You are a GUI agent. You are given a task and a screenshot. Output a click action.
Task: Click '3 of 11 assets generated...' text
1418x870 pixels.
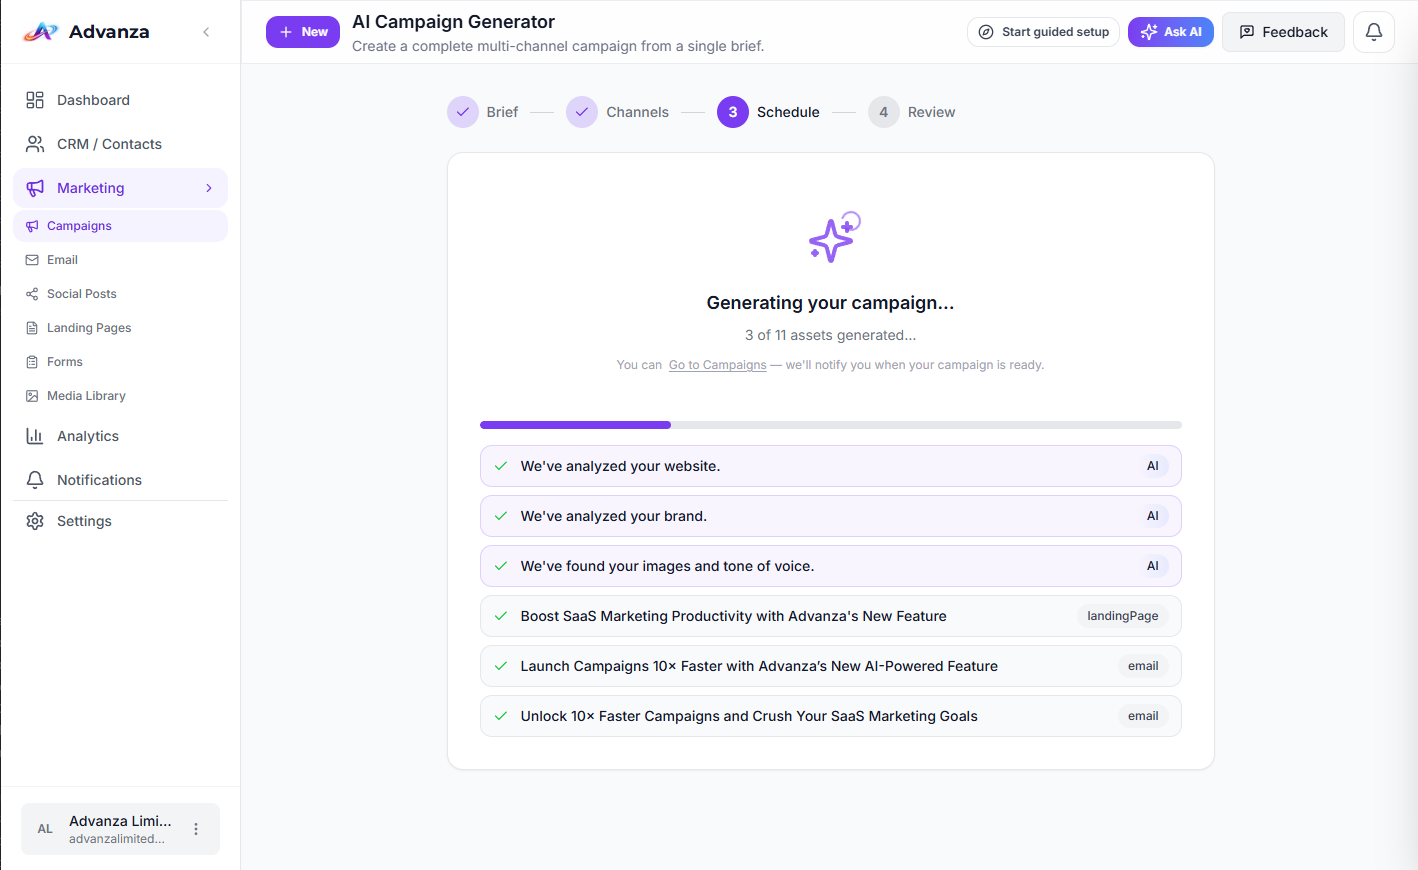tap(831, 335)
